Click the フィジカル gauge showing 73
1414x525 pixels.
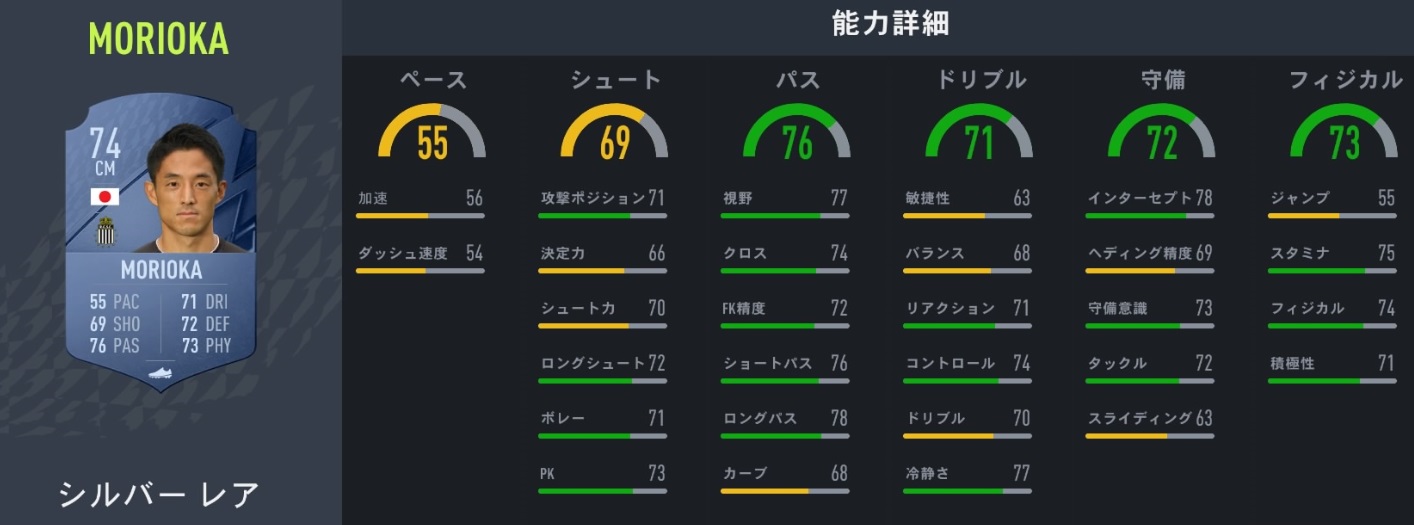point(1343,134)
